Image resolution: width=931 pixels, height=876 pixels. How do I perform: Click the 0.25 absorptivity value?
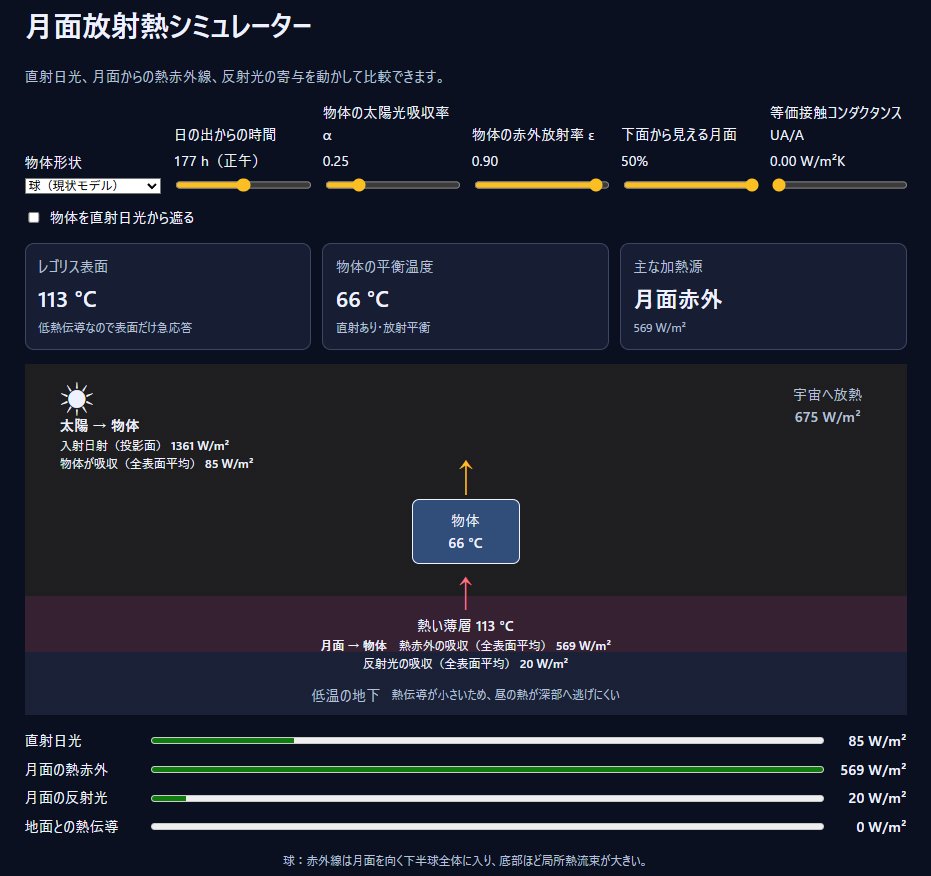pos(335,161)
